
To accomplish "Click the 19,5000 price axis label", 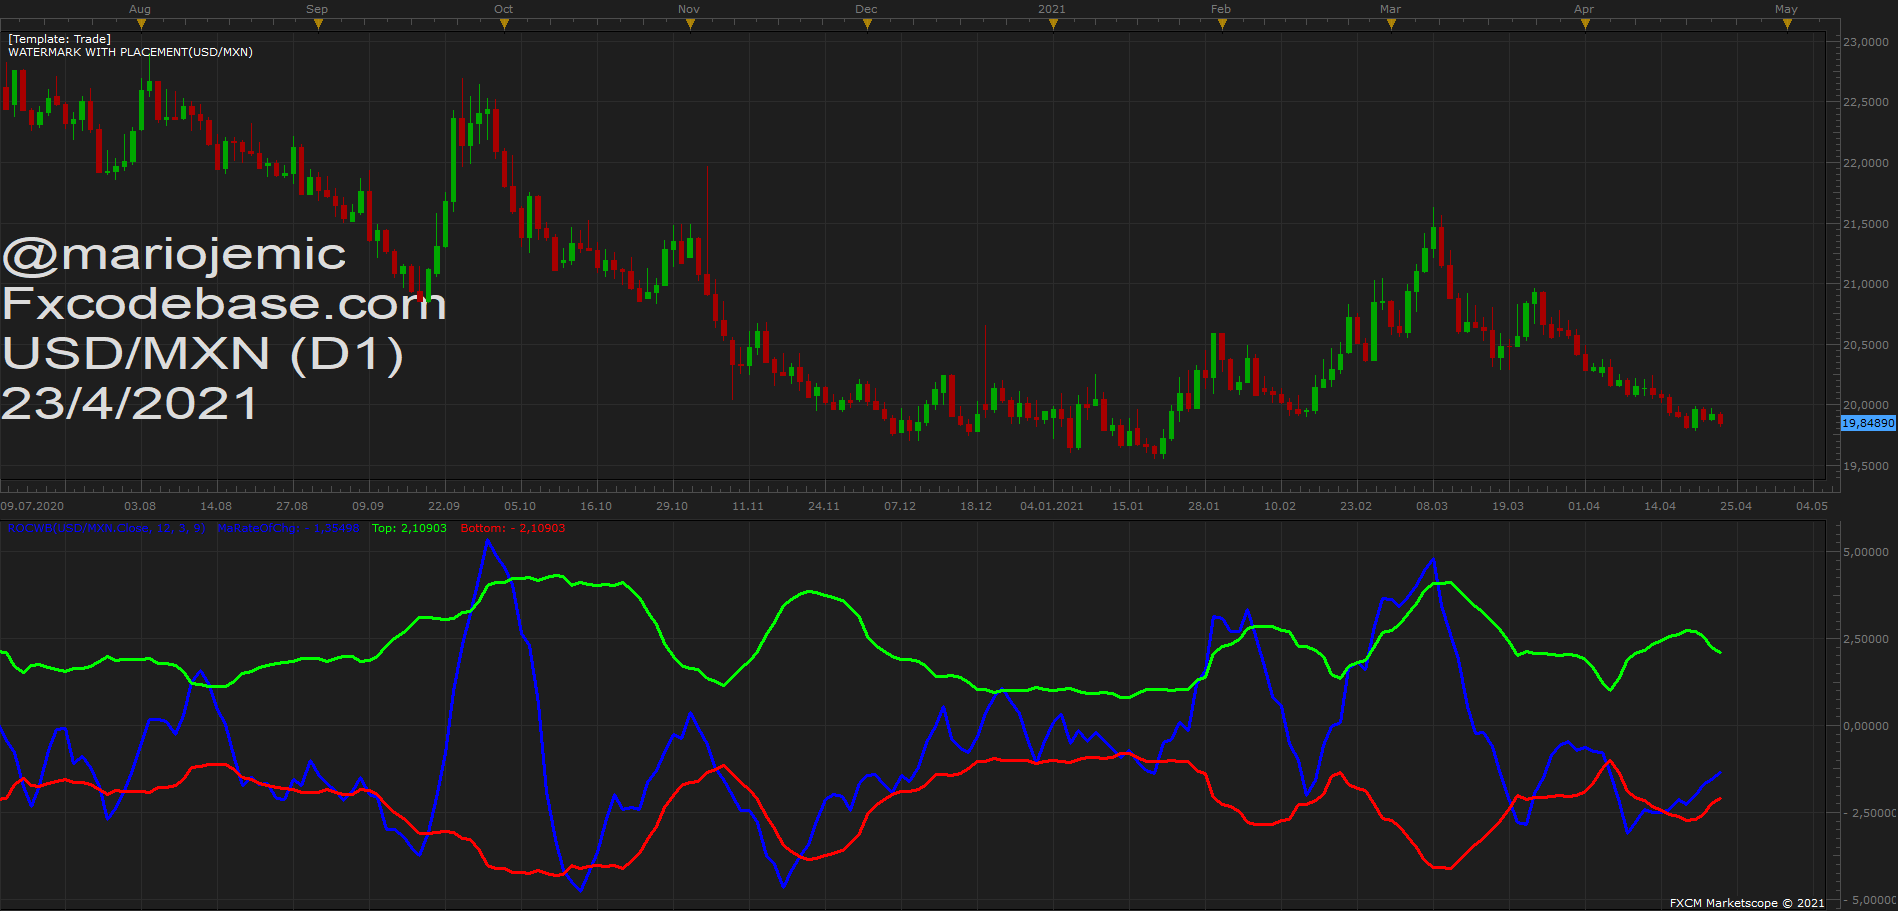I will tap(1866, 466).
